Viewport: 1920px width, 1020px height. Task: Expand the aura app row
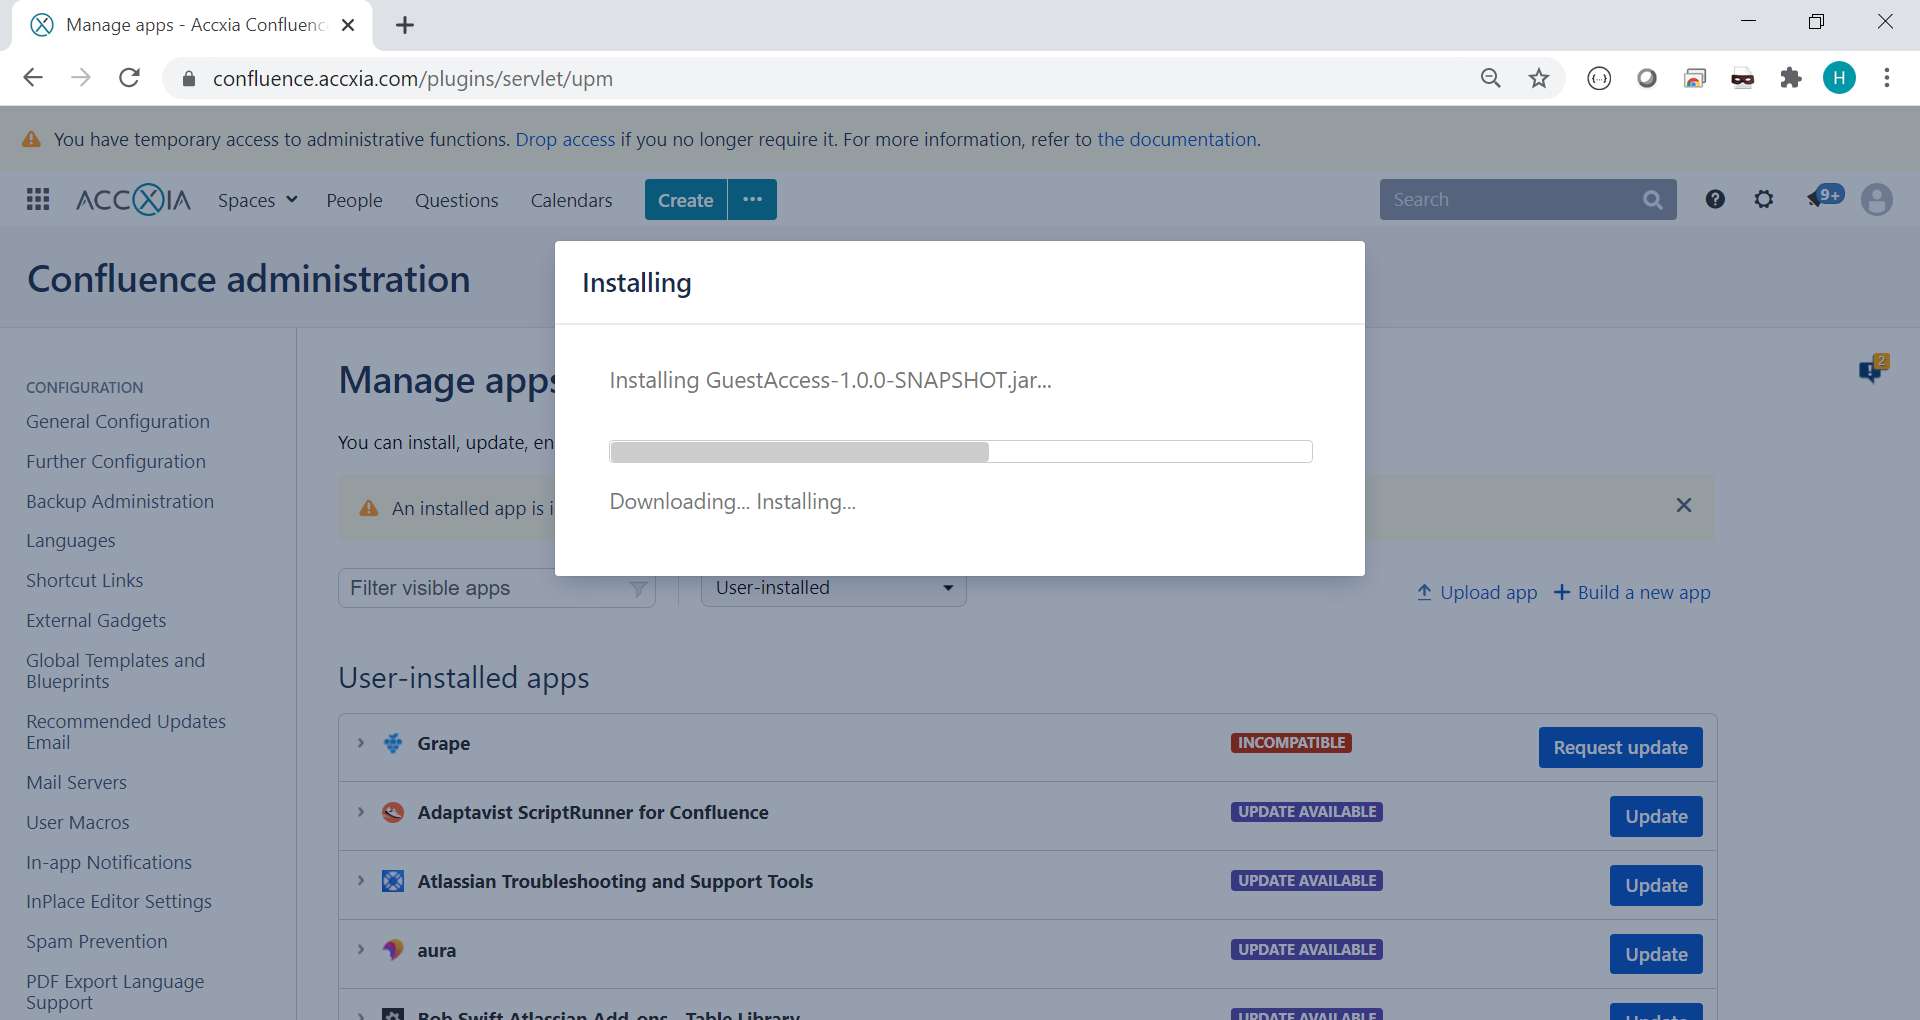point(361,950)
